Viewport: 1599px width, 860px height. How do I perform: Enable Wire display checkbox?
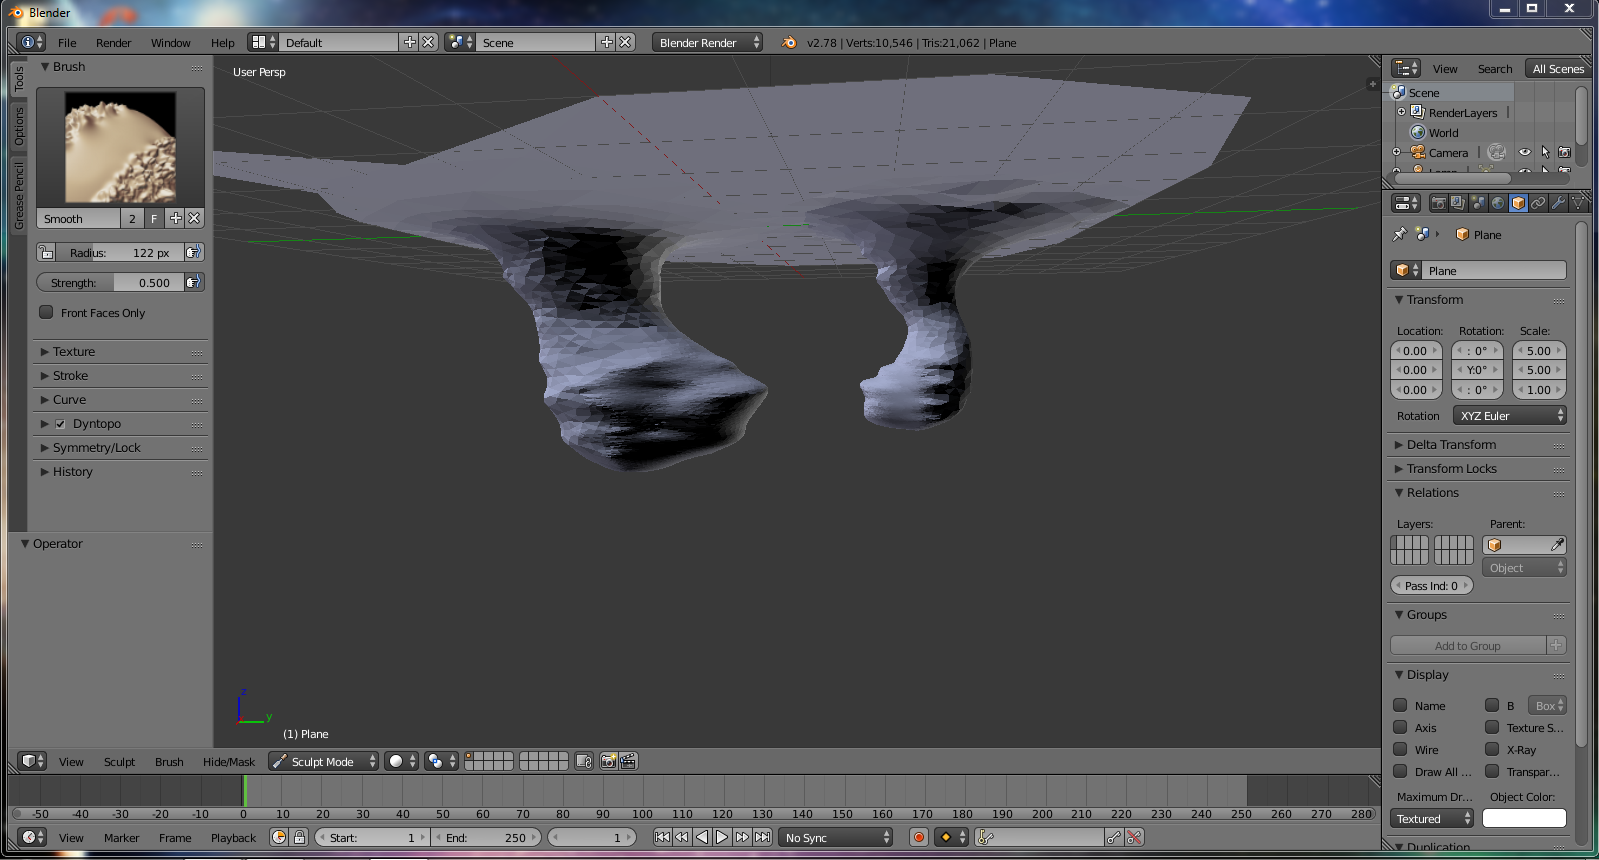coord(1400,749)
